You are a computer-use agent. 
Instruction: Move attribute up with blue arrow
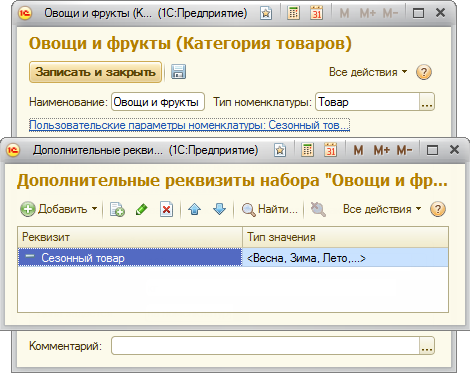click(x=194, y=210)
